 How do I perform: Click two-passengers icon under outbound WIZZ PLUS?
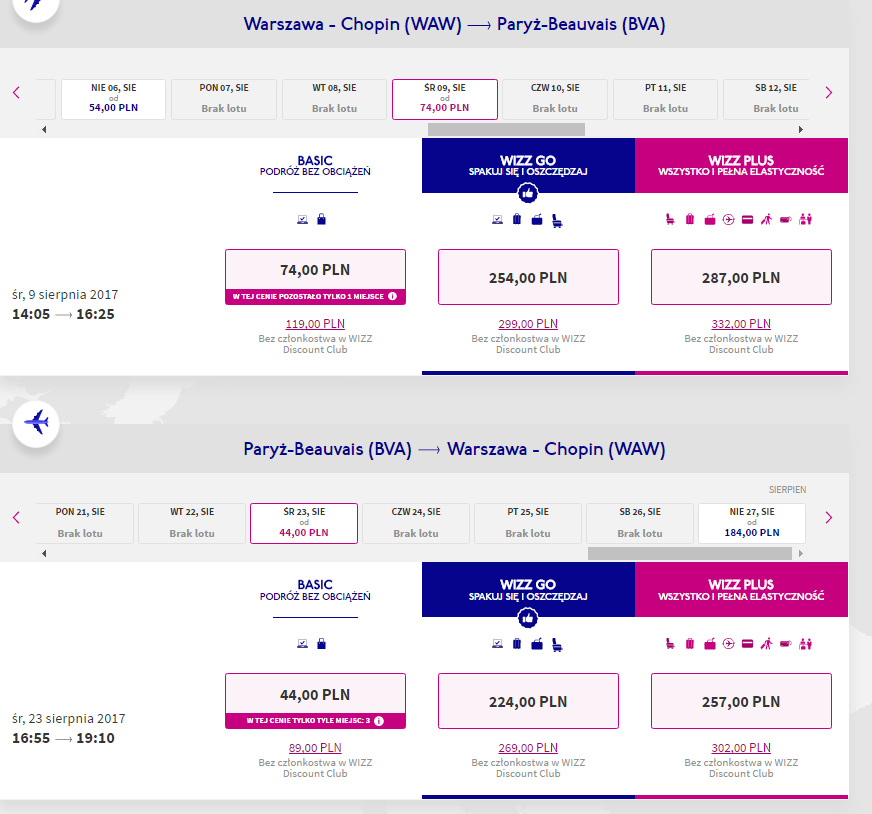[x=805, y=220]
